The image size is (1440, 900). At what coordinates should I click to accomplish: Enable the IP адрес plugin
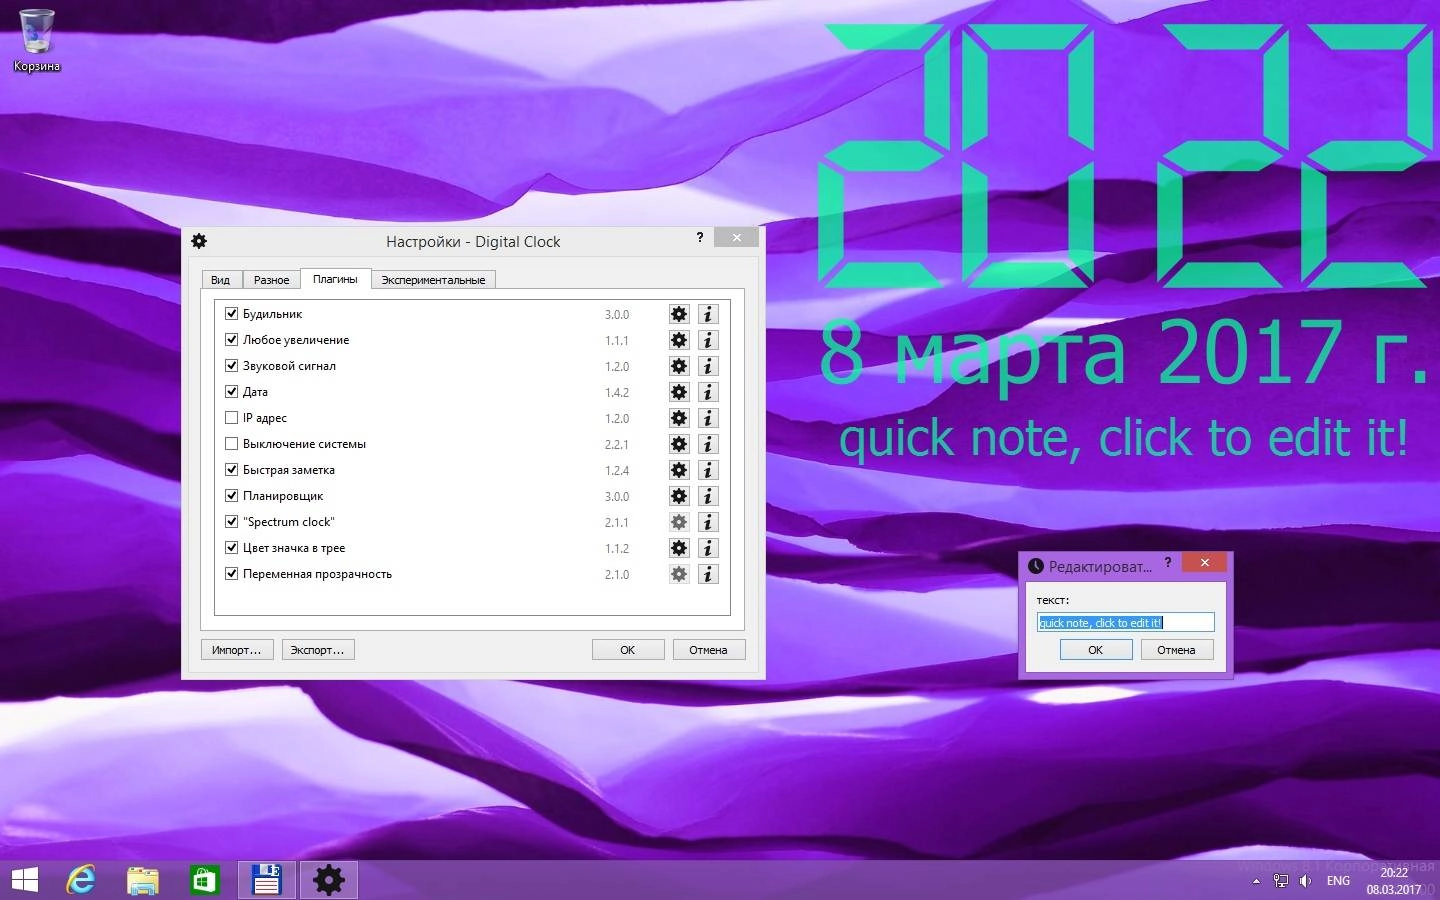coord(232,418)
